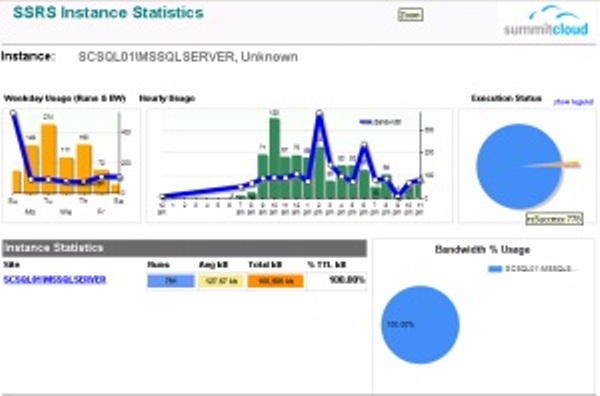Click the show legend link
The height and width of the screenshot is (396, 600).
[573, 102]
